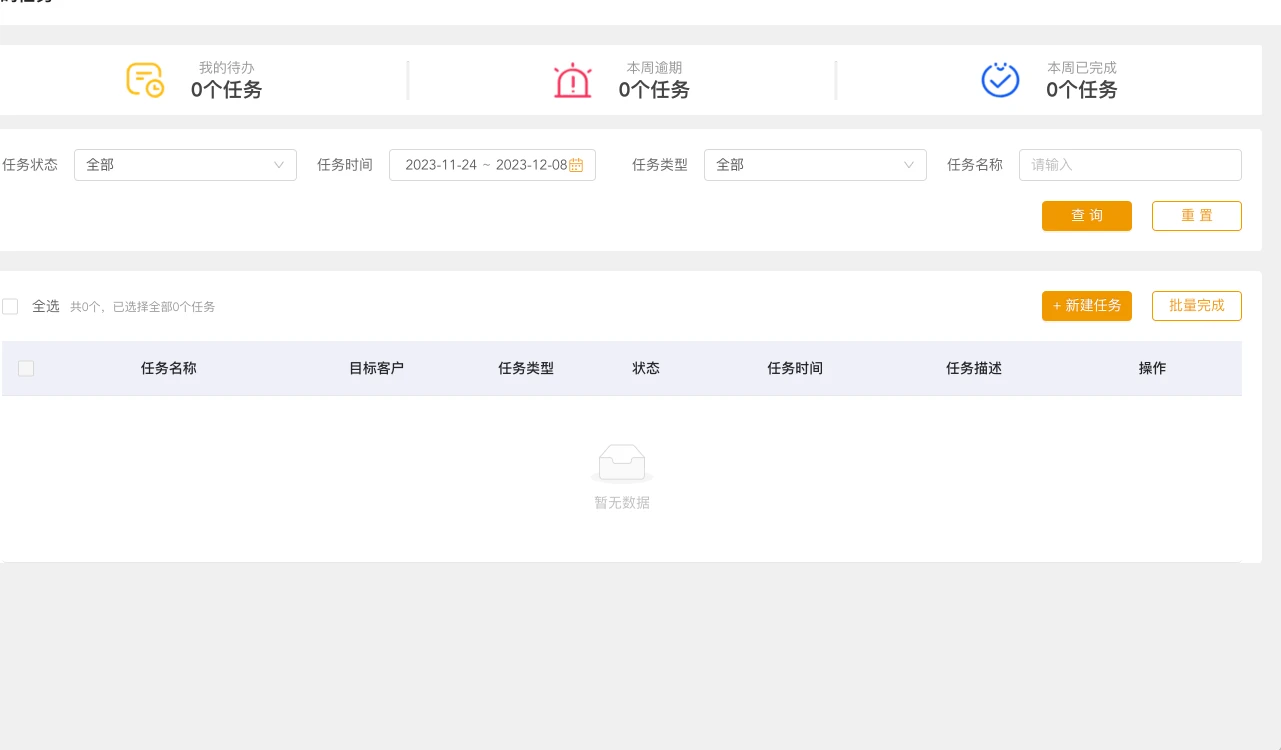Click the start date 2023-11-24
The height and width of the screenshot is (750, 1281).
(x=441, y=165)
